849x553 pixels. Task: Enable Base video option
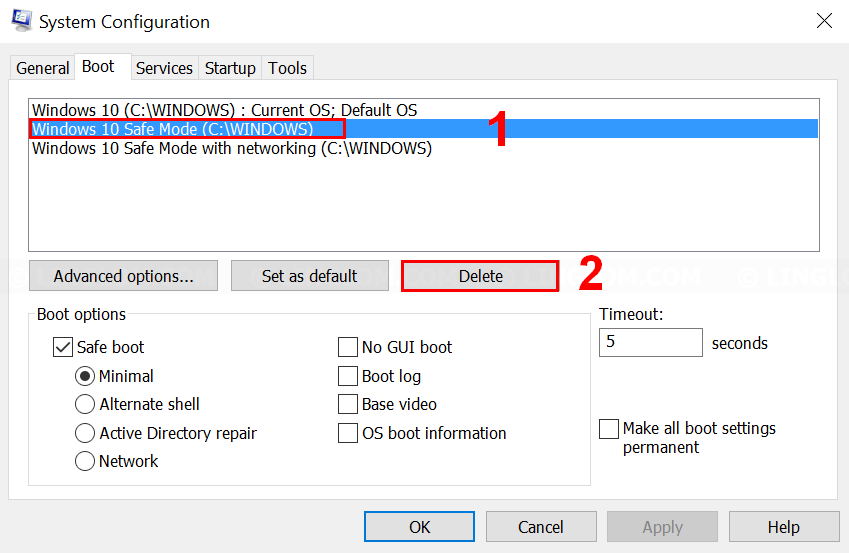point(348,404)
